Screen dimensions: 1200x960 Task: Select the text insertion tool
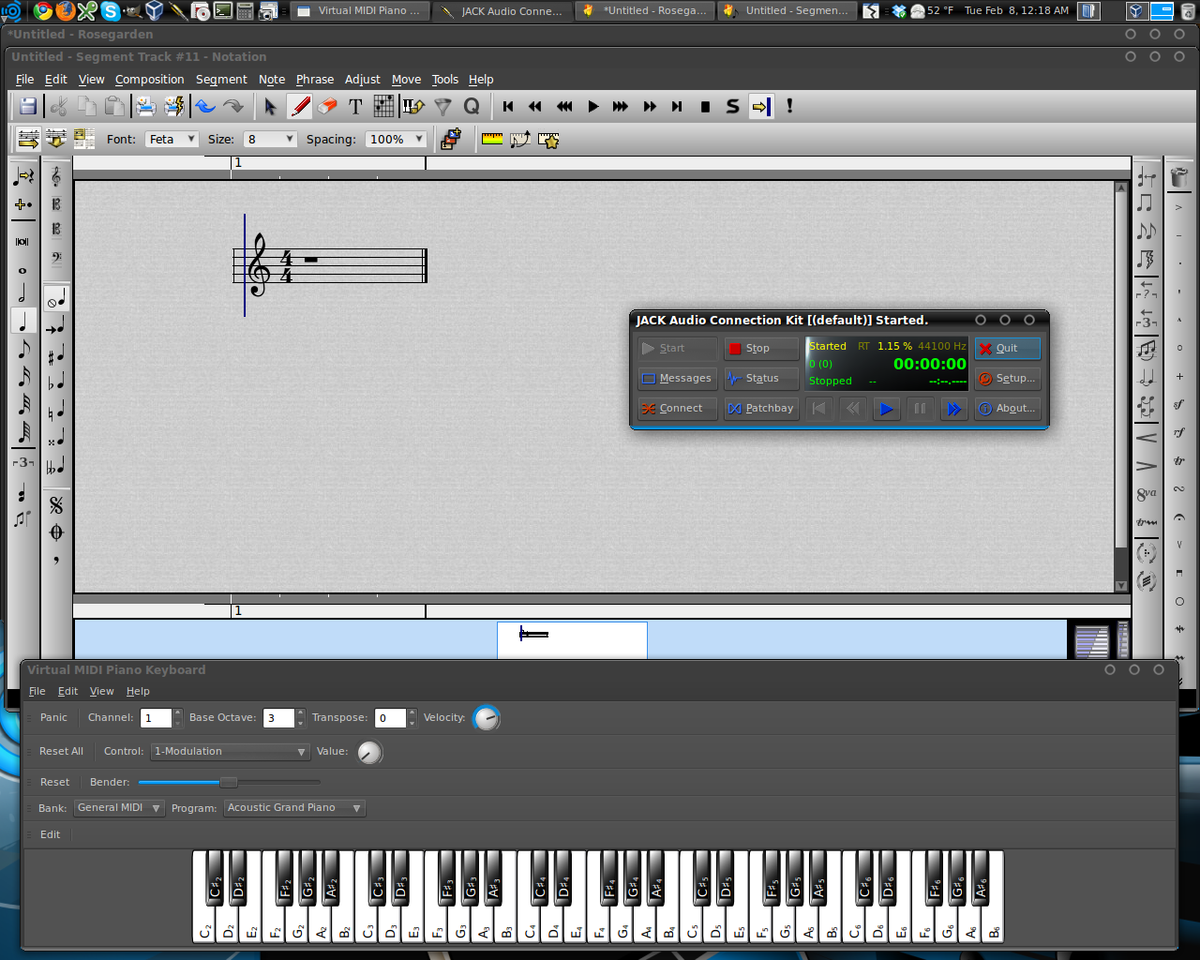[355, 105]
